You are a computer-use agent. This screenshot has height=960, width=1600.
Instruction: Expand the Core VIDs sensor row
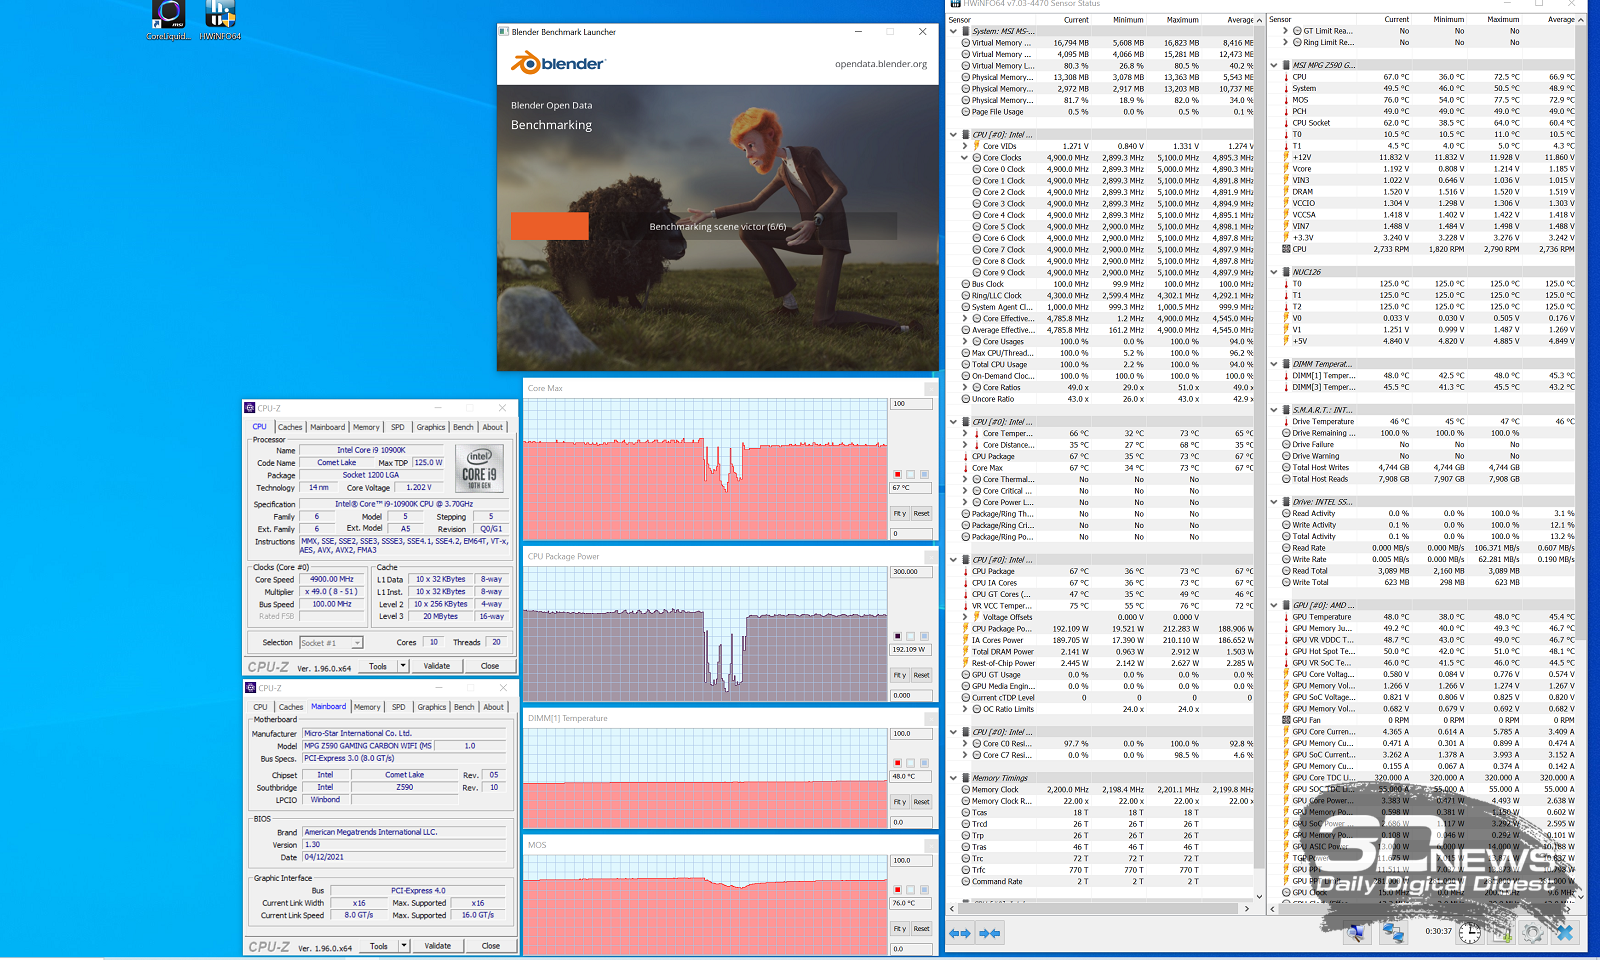click(x=965, y=146)
